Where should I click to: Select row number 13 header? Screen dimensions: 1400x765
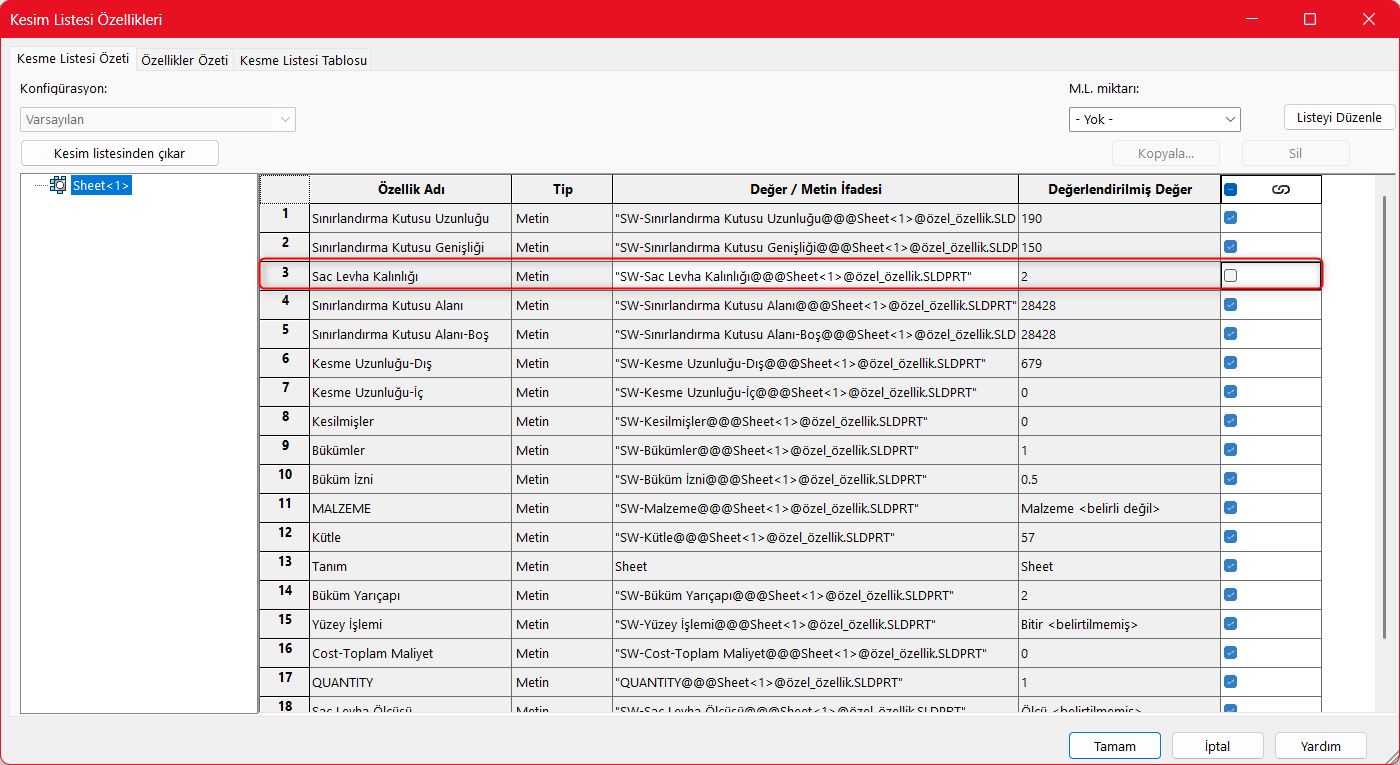click(x=285, y=566)
